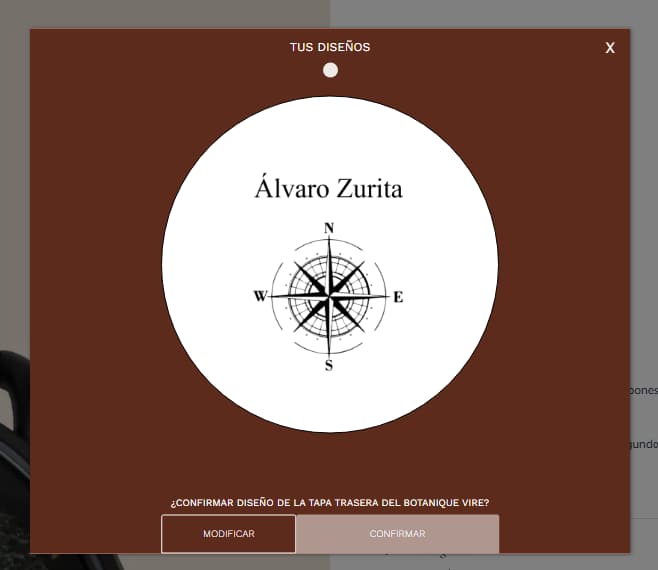The height and width of the screenshot is (570, 658).
Task: Click the dimmed product image behind the modal
Action: pyautogui.click(x=14, y=450)
